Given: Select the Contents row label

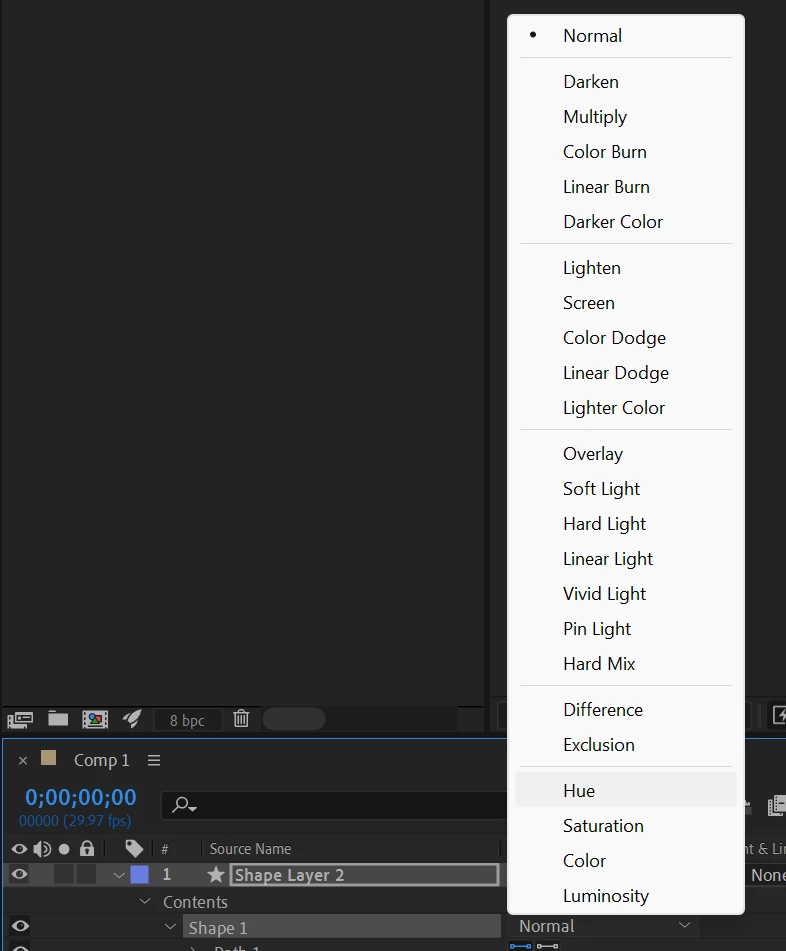Looking at the screenshot, I should (195, 902).
